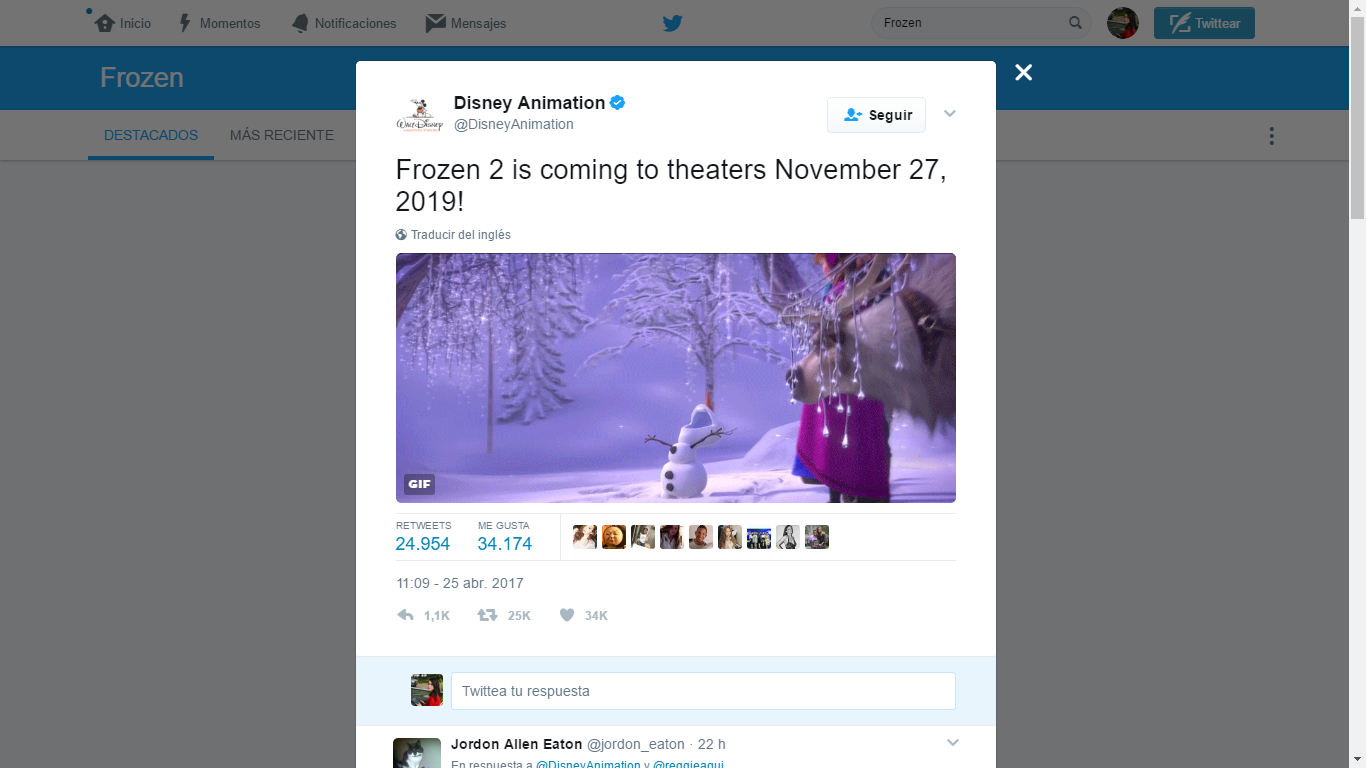1366x768 pixels.
Task: Click the Twittear compose button
Action: (x=1204, y=23)
